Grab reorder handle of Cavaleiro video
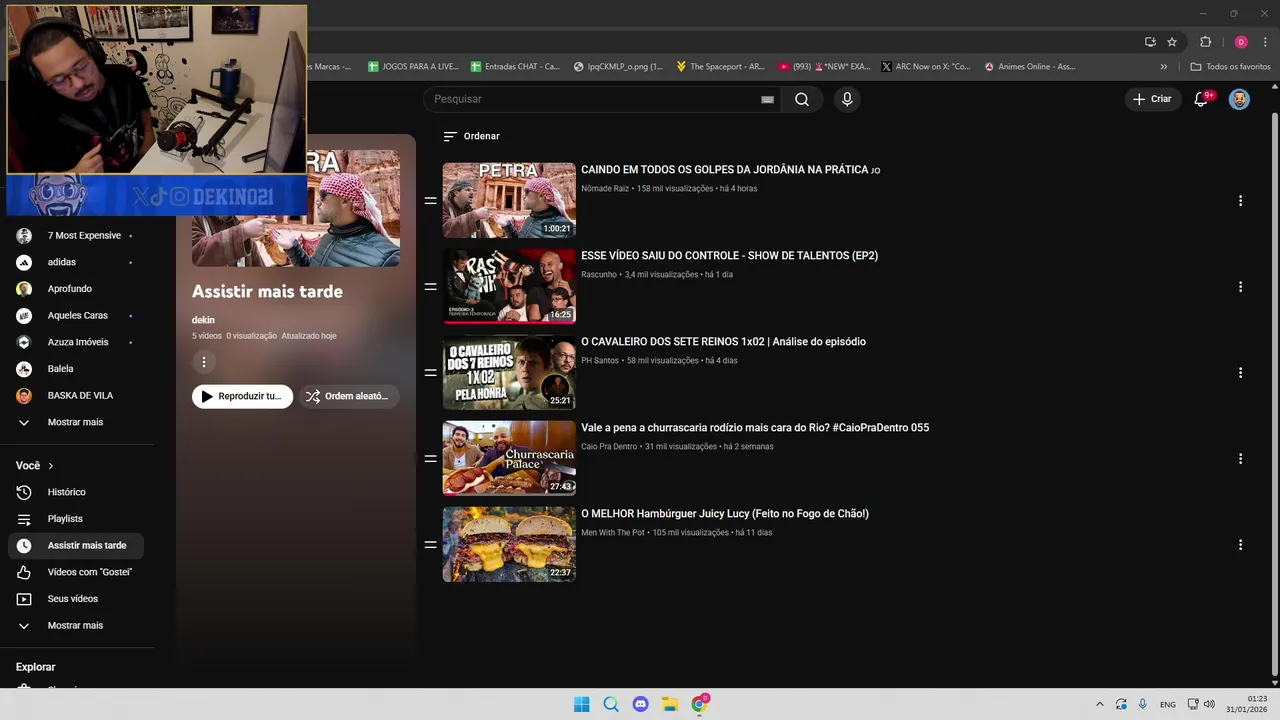This screenshot has width=1280, height=720. pyautogui.click(x=430, y=373)
